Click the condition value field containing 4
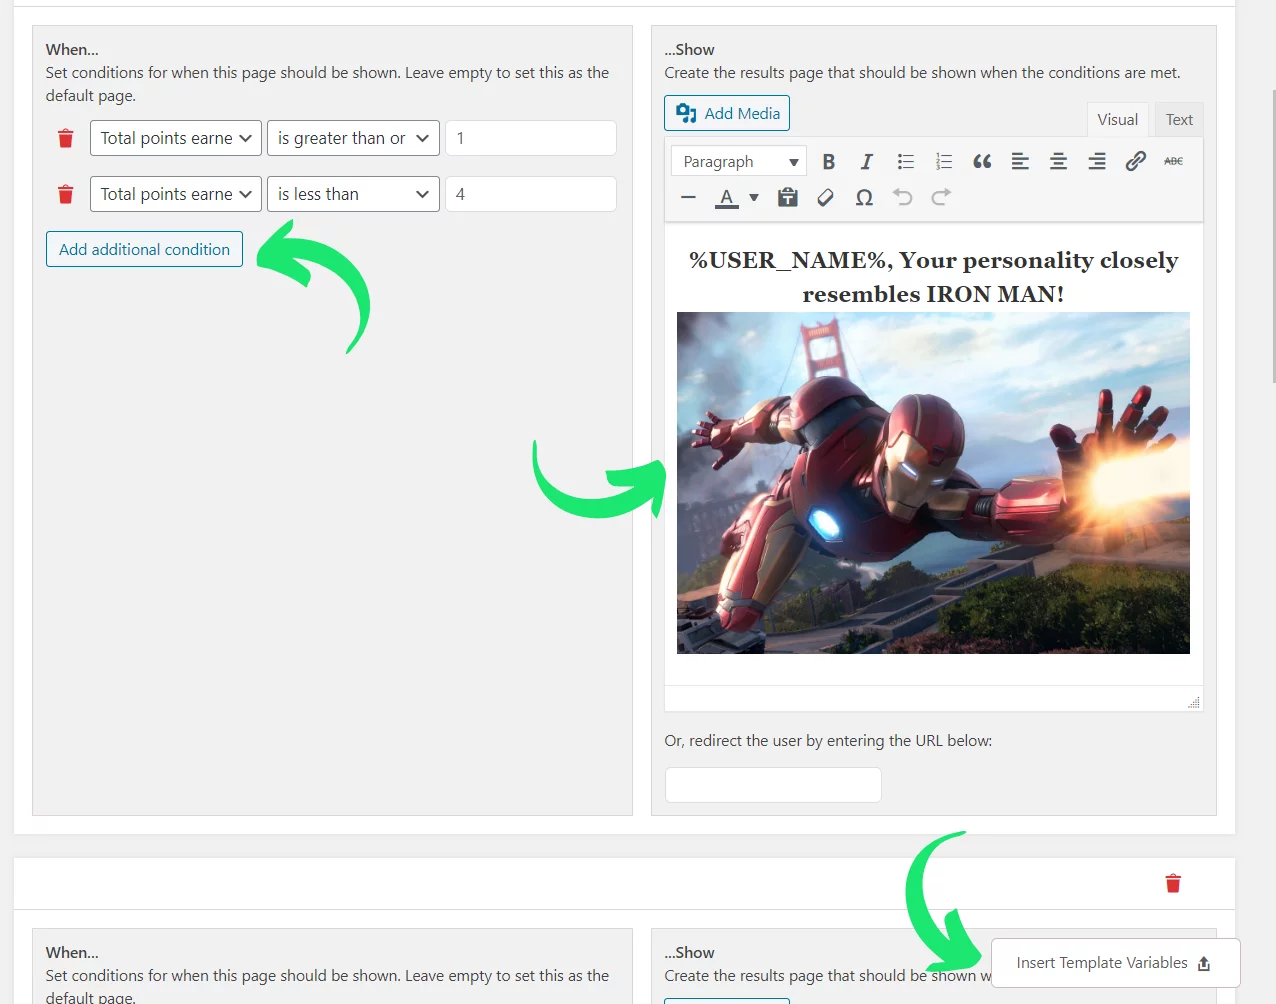The height and width of the screenshot is (1004, 1276). (x=531, y=194)
